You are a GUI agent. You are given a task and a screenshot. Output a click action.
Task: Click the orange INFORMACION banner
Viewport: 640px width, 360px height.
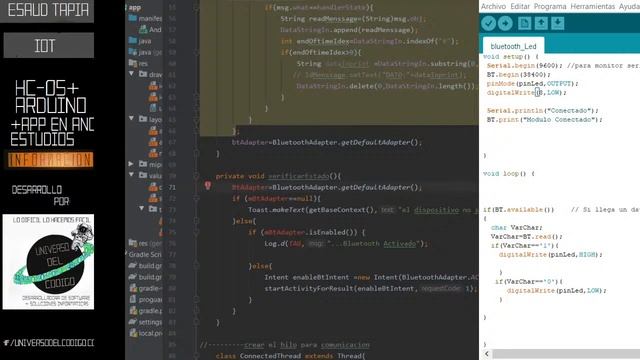tap(50, 160)
